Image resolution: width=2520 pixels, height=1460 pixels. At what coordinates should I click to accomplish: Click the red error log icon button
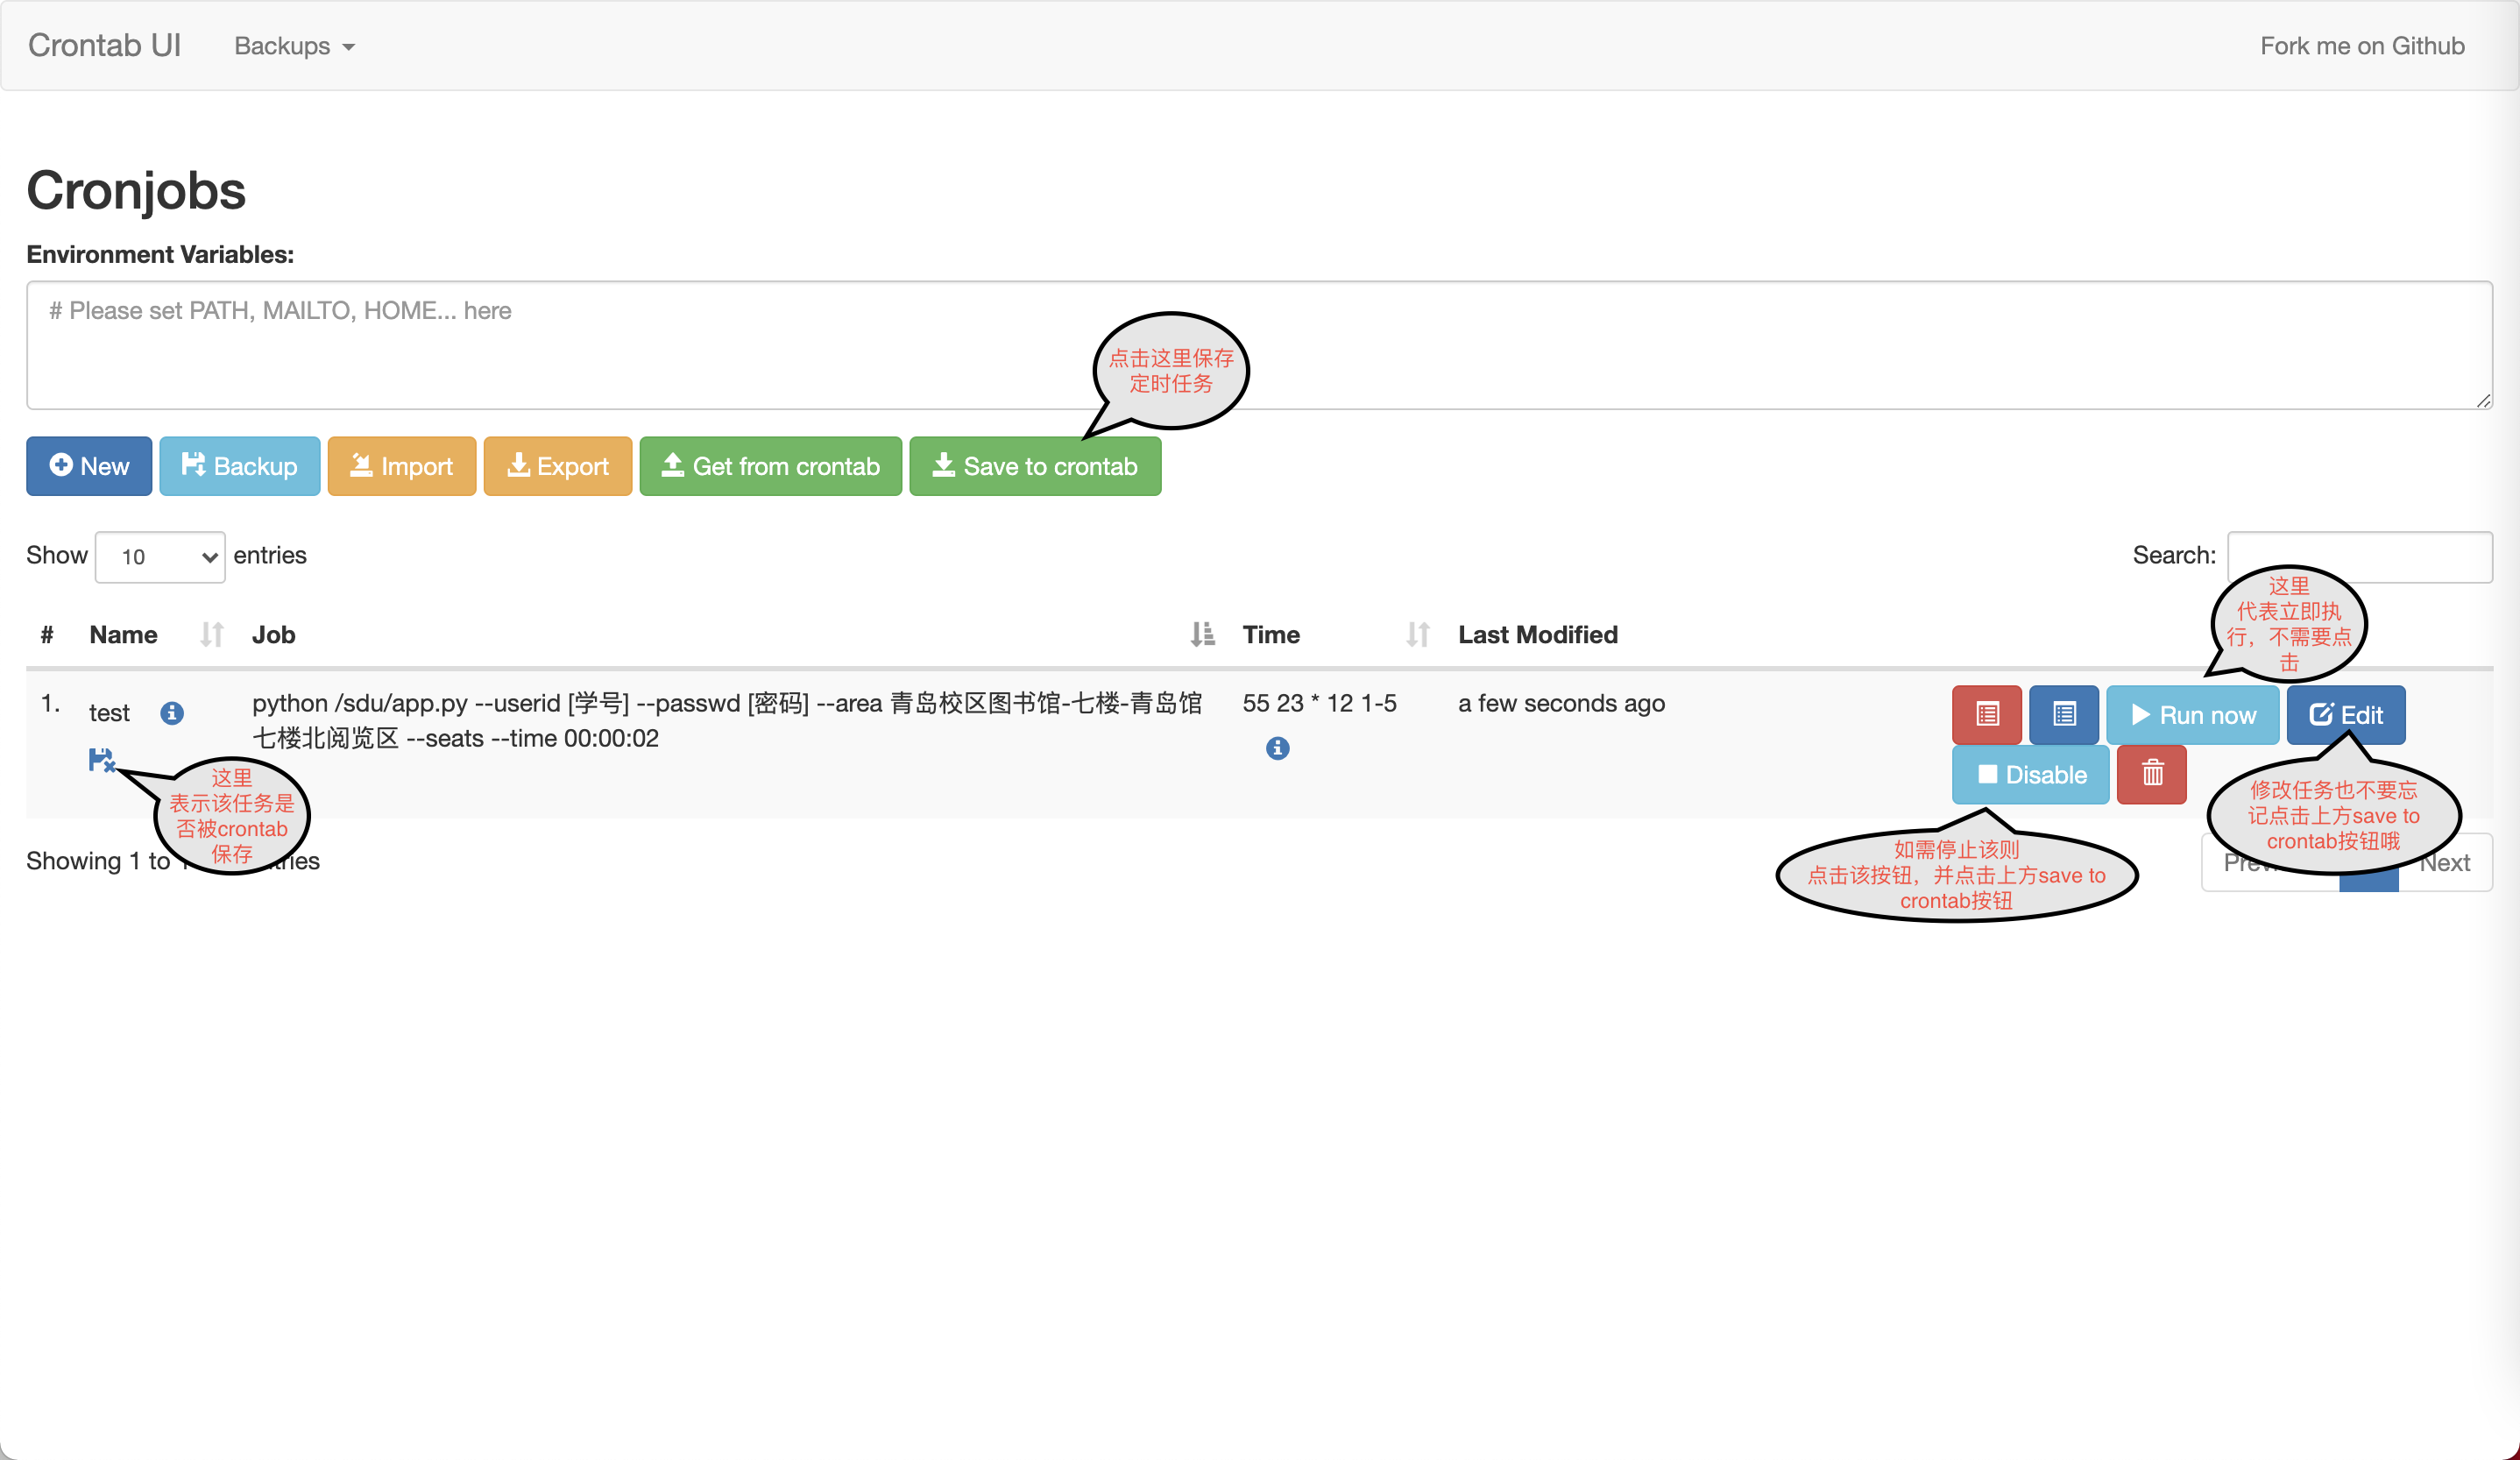coord(1986,714)
